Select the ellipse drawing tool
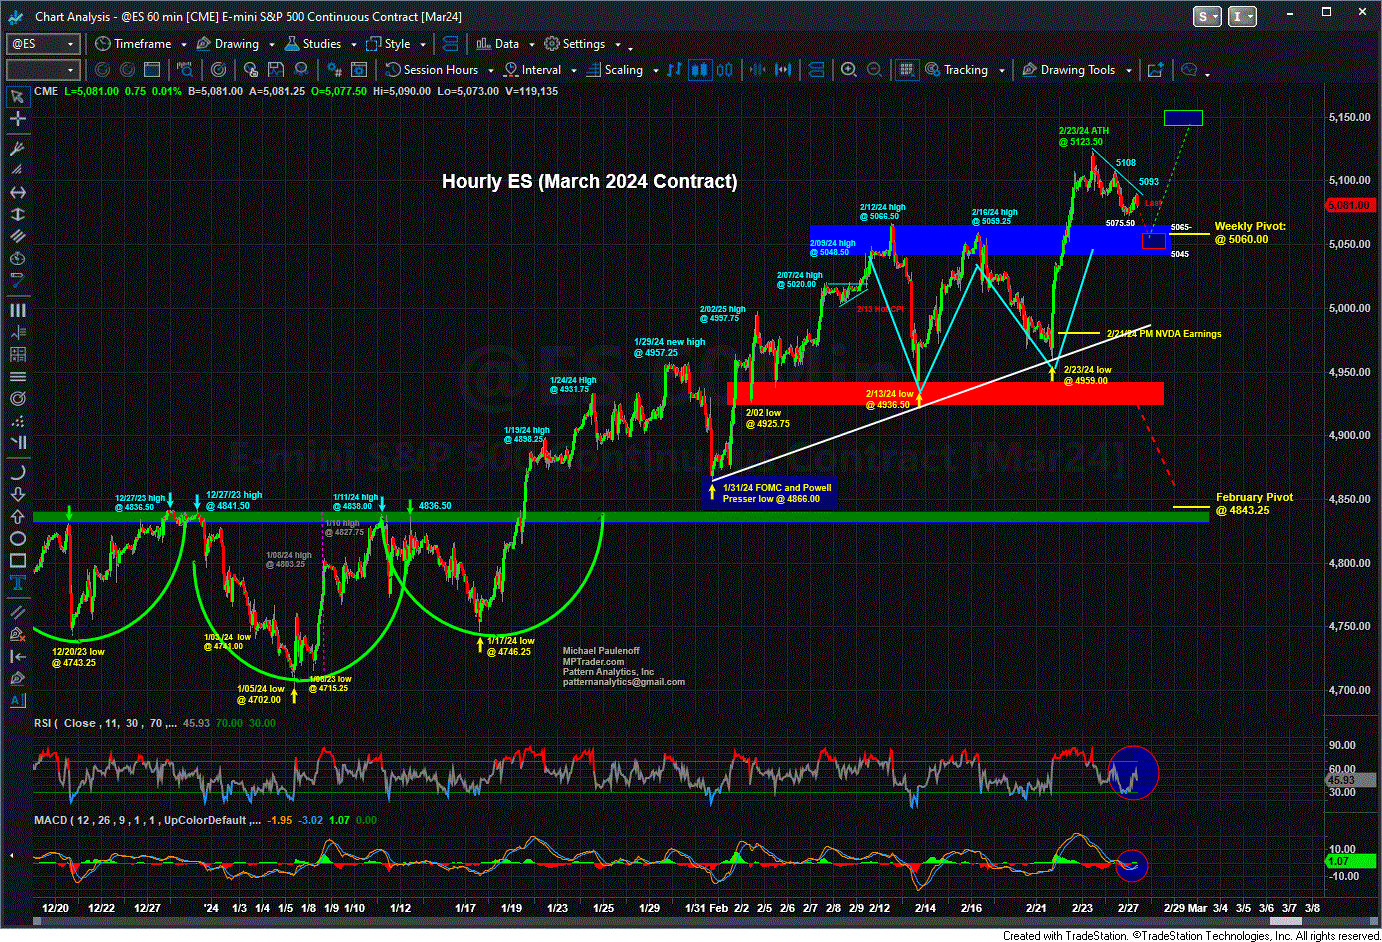1382x942 pixels. 17,538
